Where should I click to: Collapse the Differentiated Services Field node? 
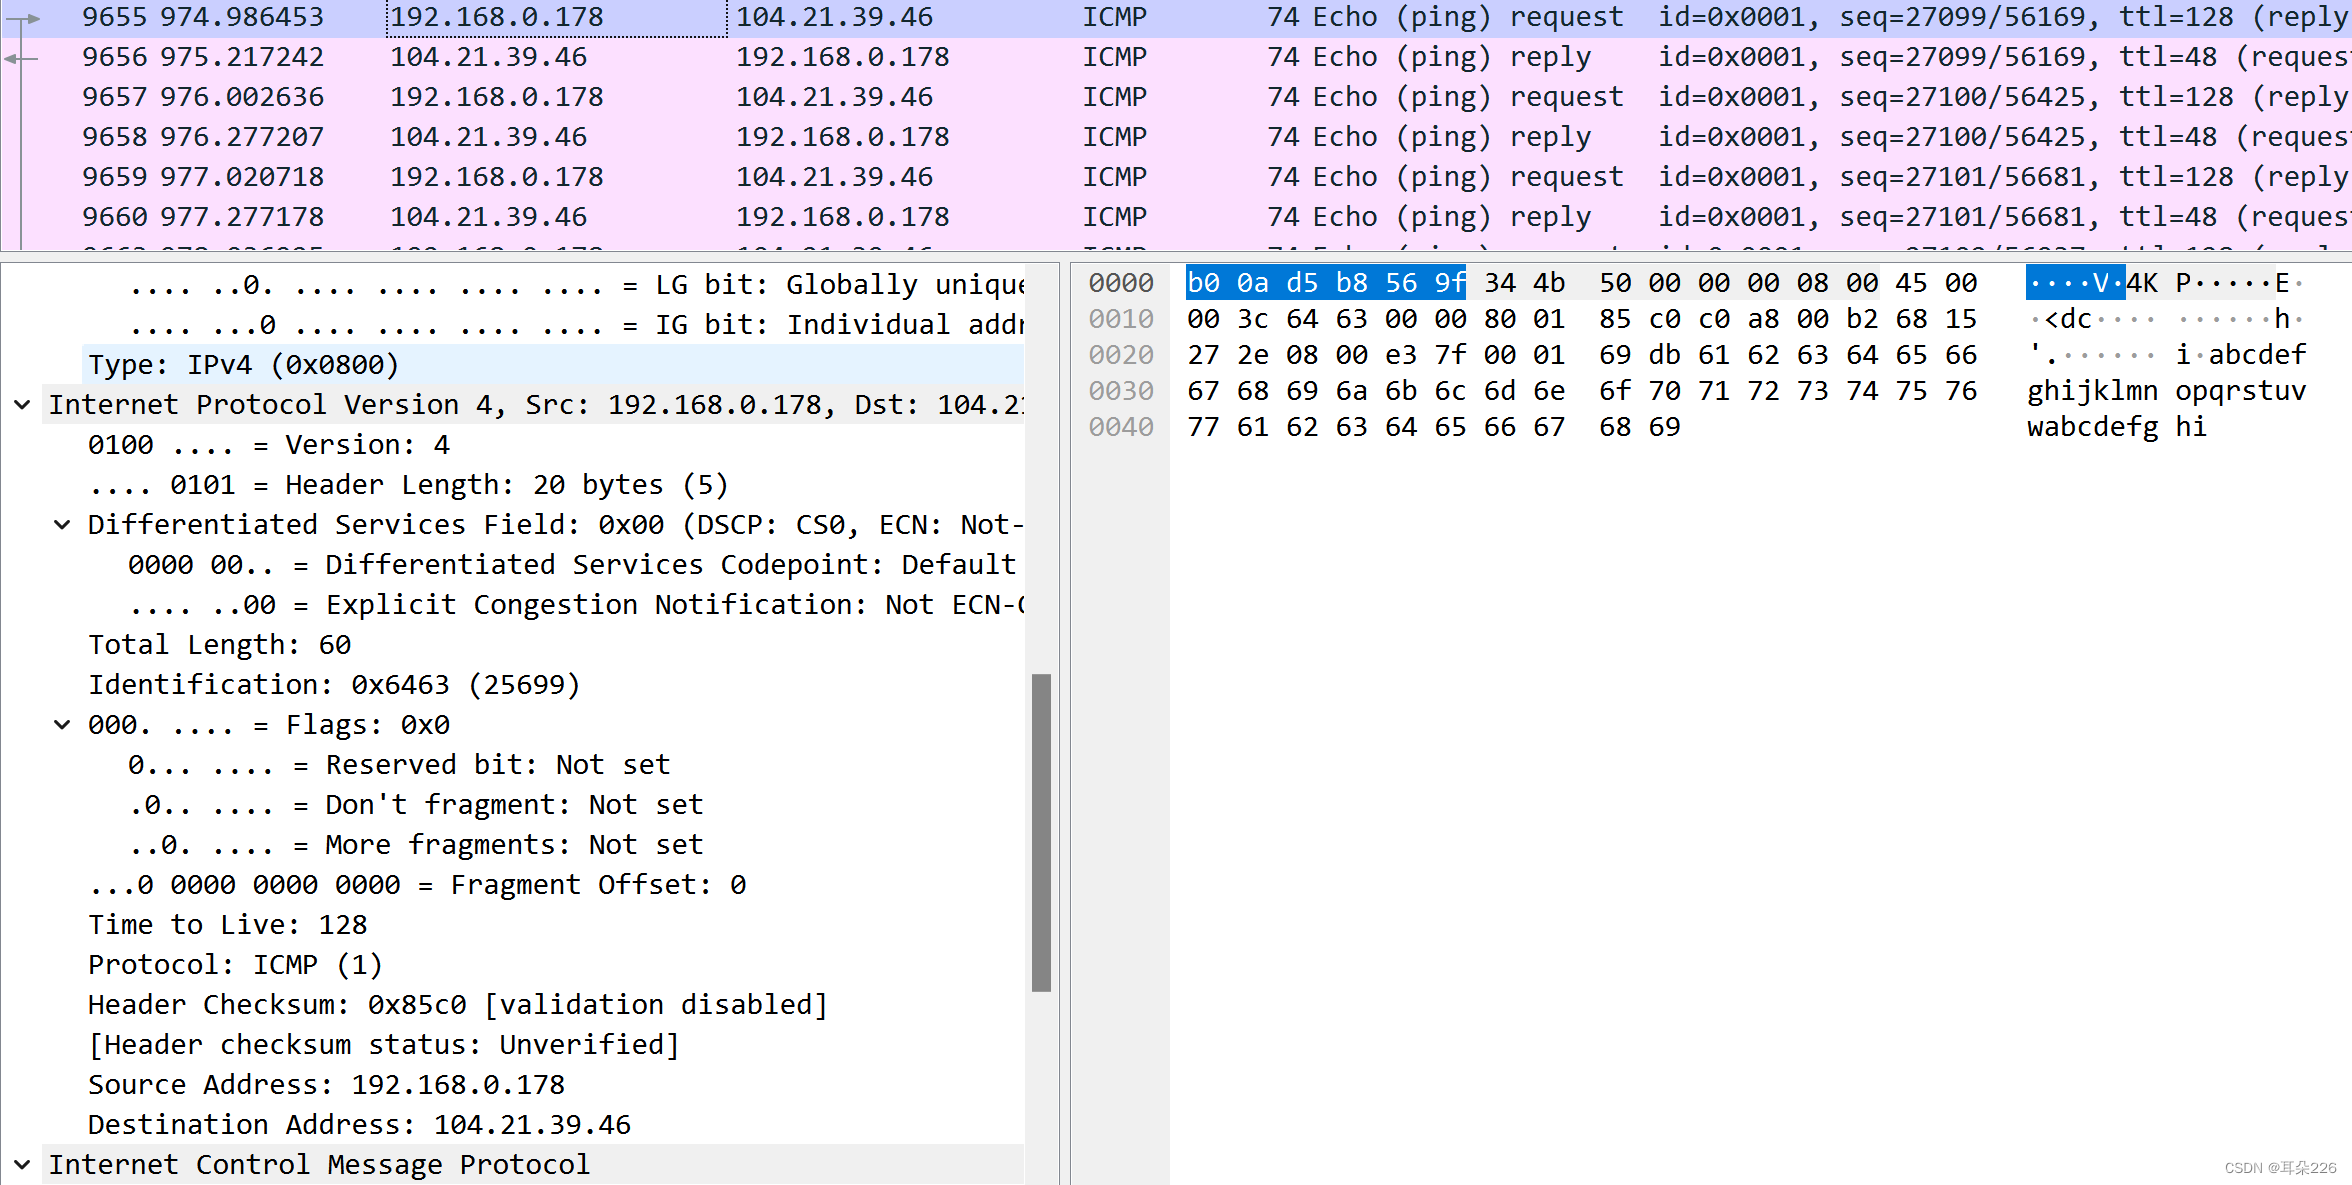(x=62, y=525)
